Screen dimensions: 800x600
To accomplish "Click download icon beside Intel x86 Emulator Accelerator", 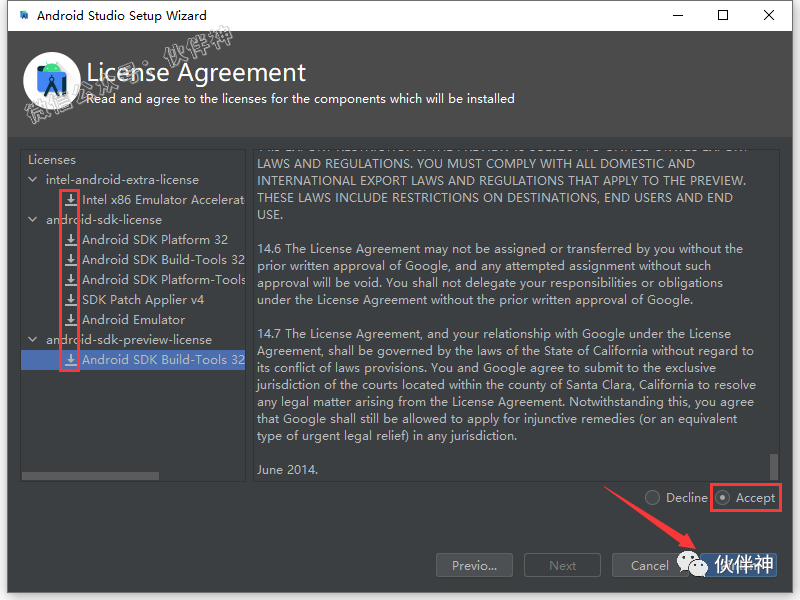I will [71, 199].
